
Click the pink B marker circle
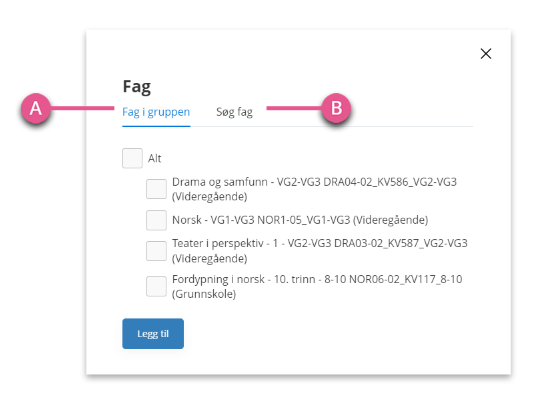336,108
